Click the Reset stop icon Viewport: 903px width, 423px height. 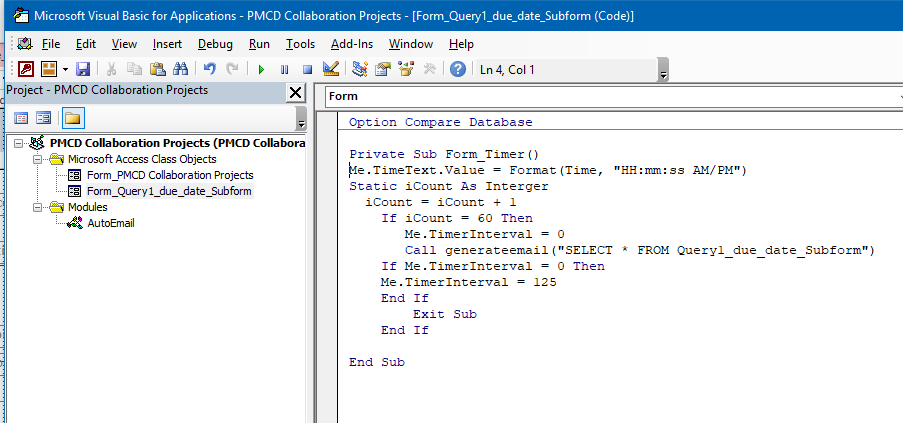point(308,70)
